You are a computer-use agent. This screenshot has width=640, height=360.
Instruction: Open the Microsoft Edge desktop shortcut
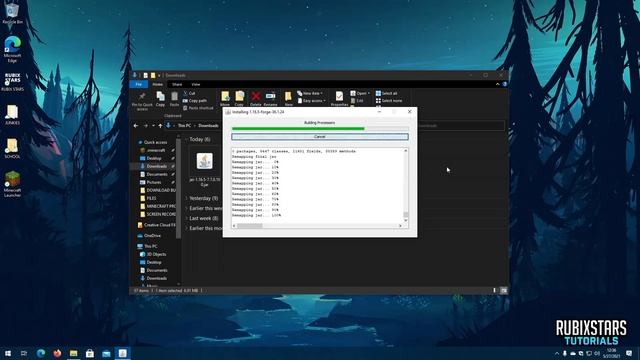(12, 49)
